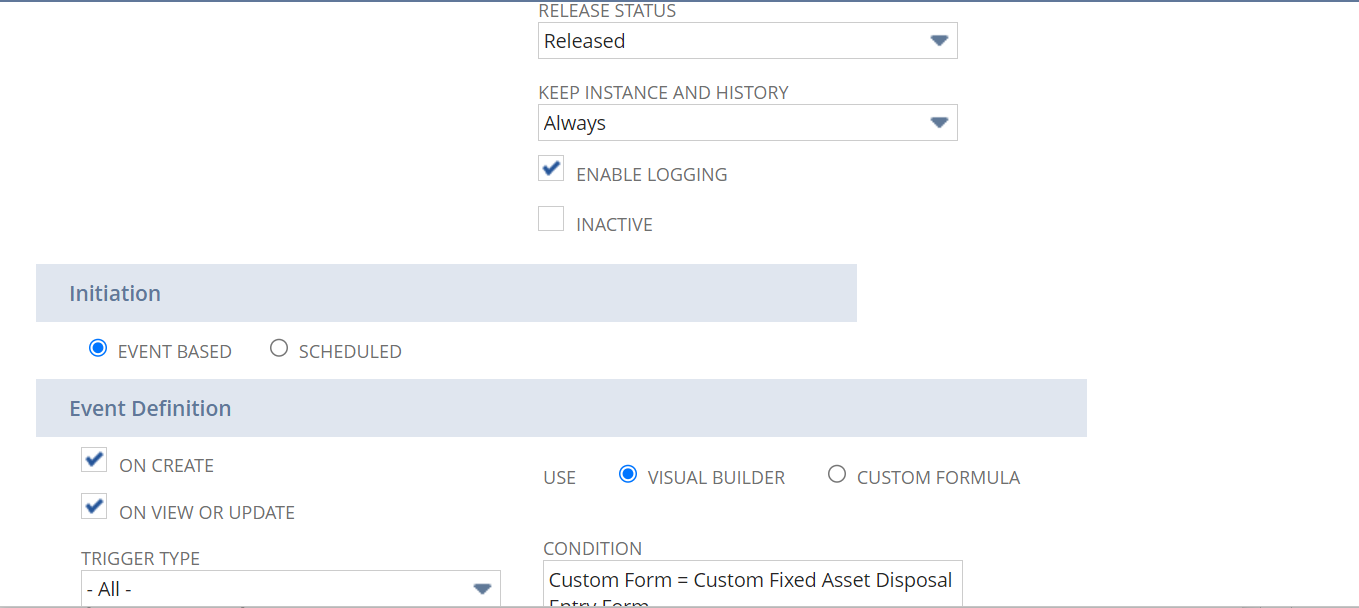Screen dimensions: 1359x608
Task: Click the Condition field label
Action: 592,549
